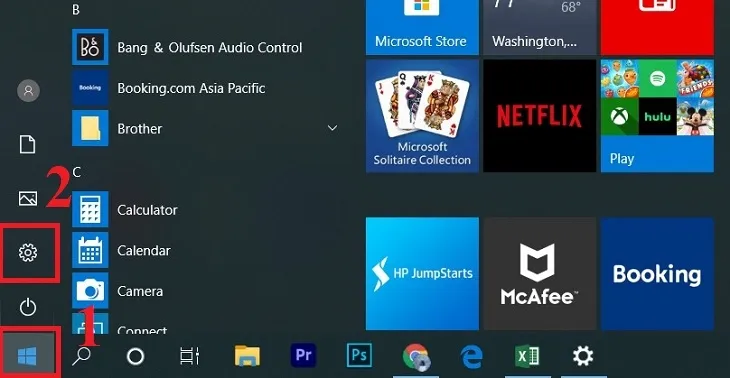Click the user account avatar
This screenshot has width=730, height=378.
point(28,91)
